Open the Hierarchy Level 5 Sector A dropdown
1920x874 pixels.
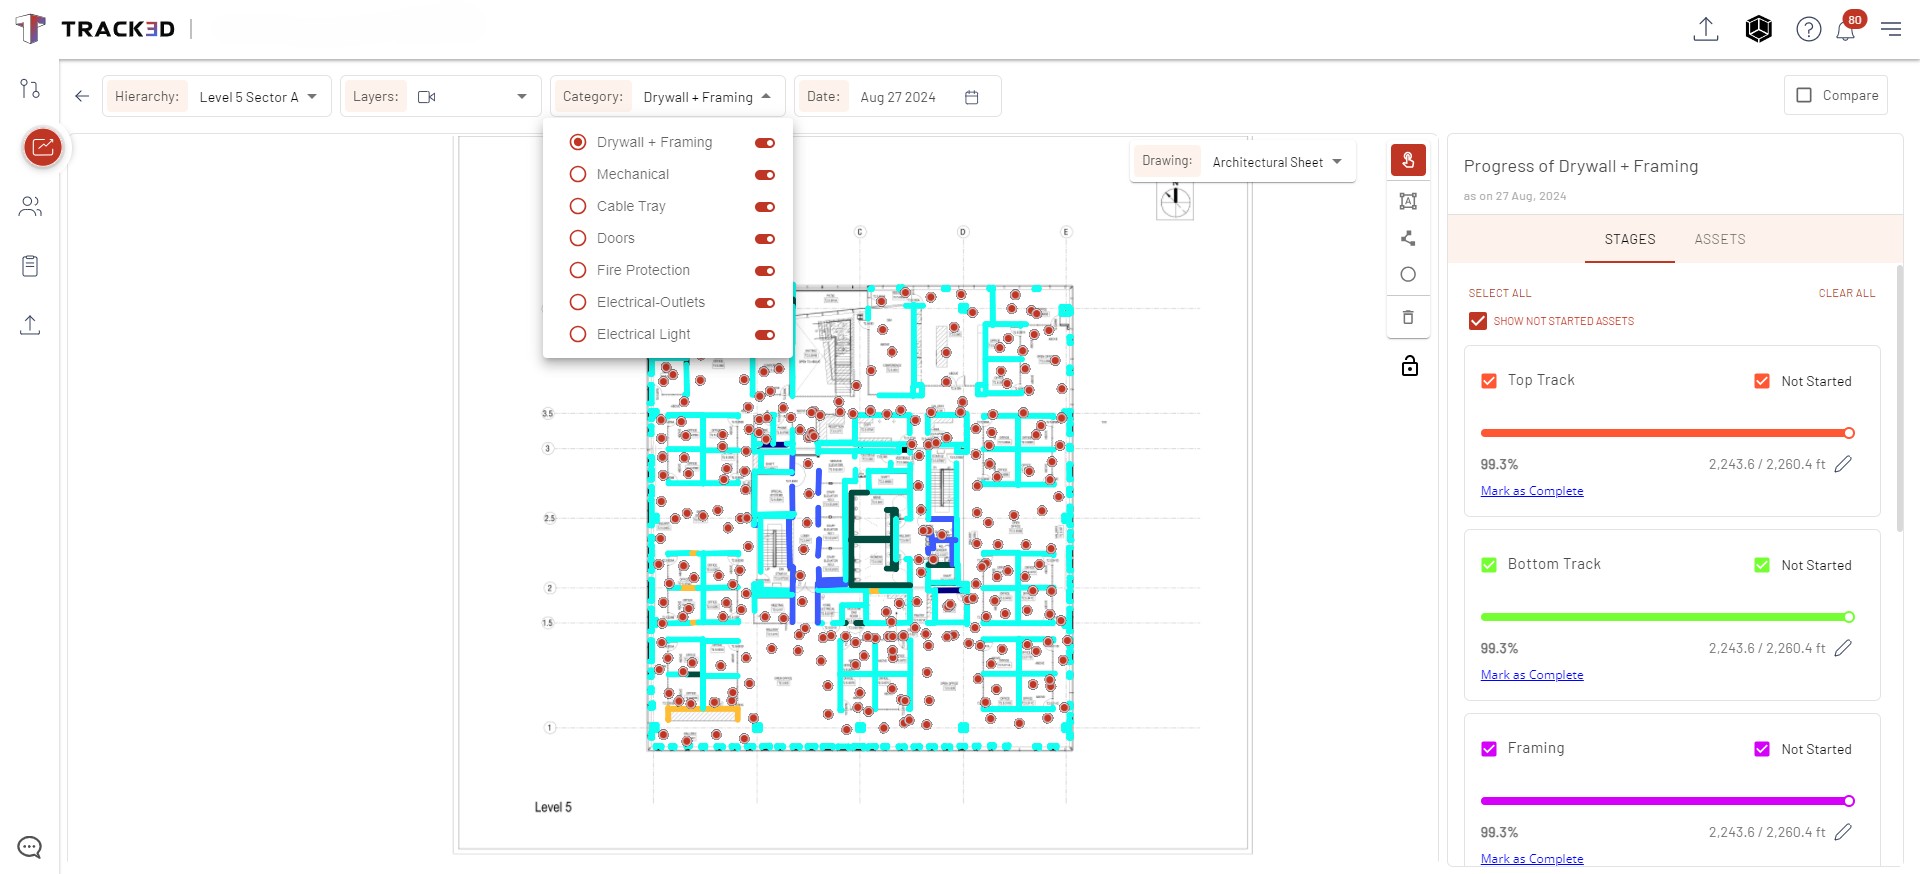(217, 97)
